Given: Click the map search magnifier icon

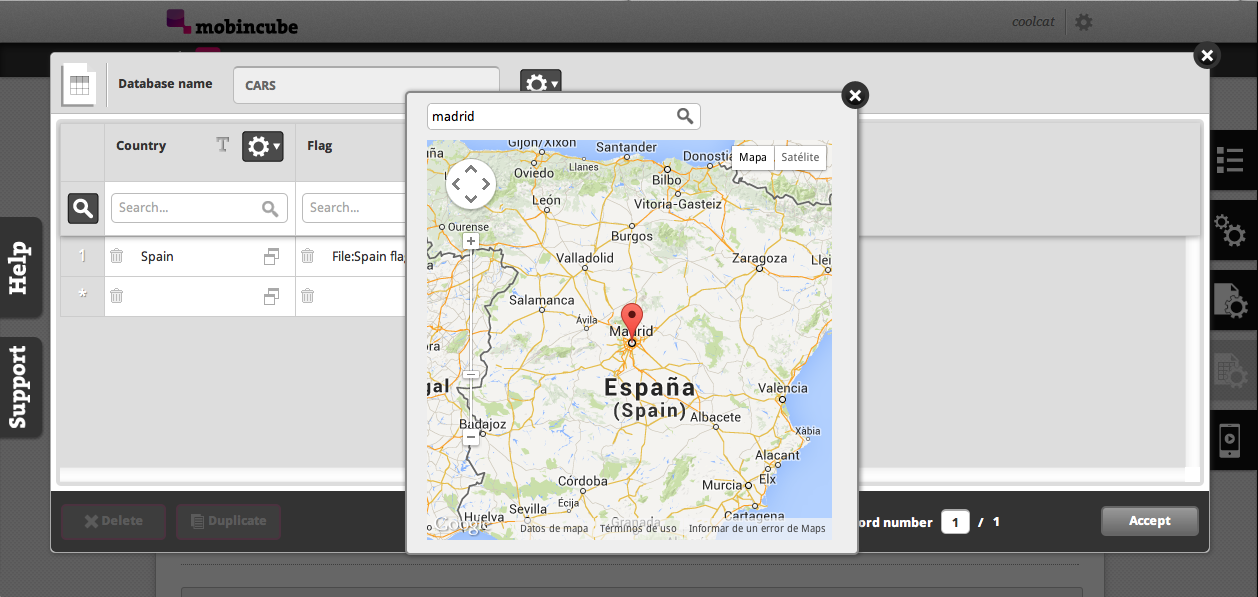Looking at the screenshot, I should (x=685, y=116).
